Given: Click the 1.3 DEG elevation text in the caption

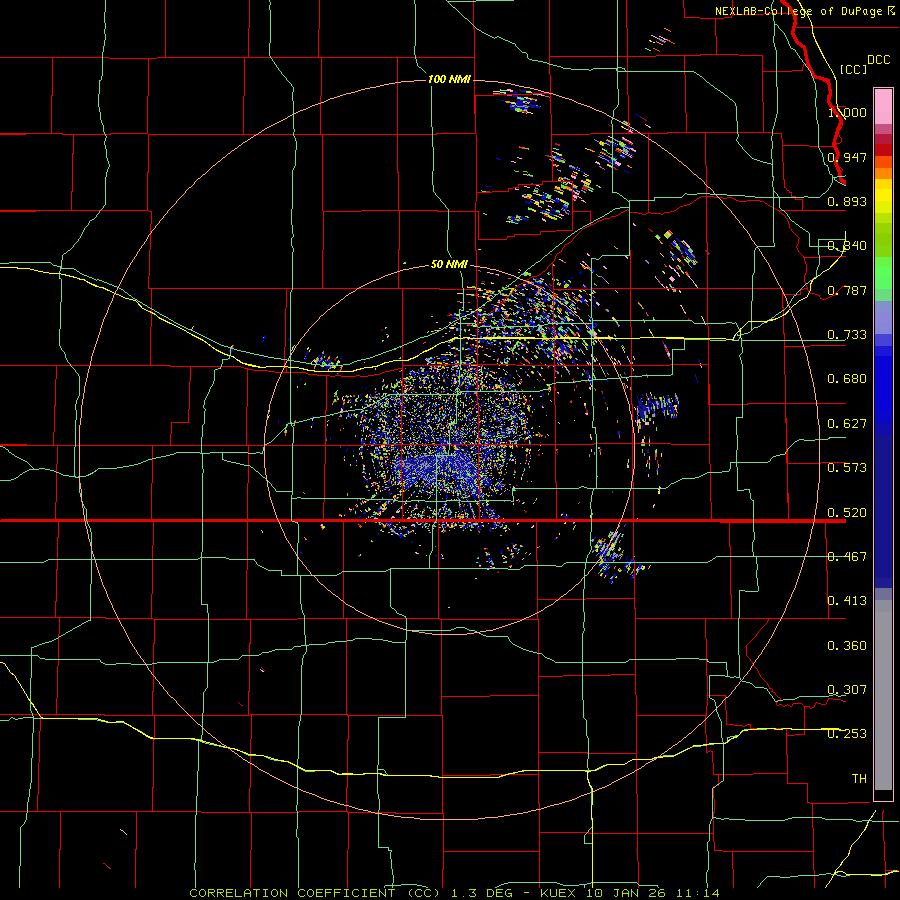Looking at the screenshot, I should (x=482, y=893).
